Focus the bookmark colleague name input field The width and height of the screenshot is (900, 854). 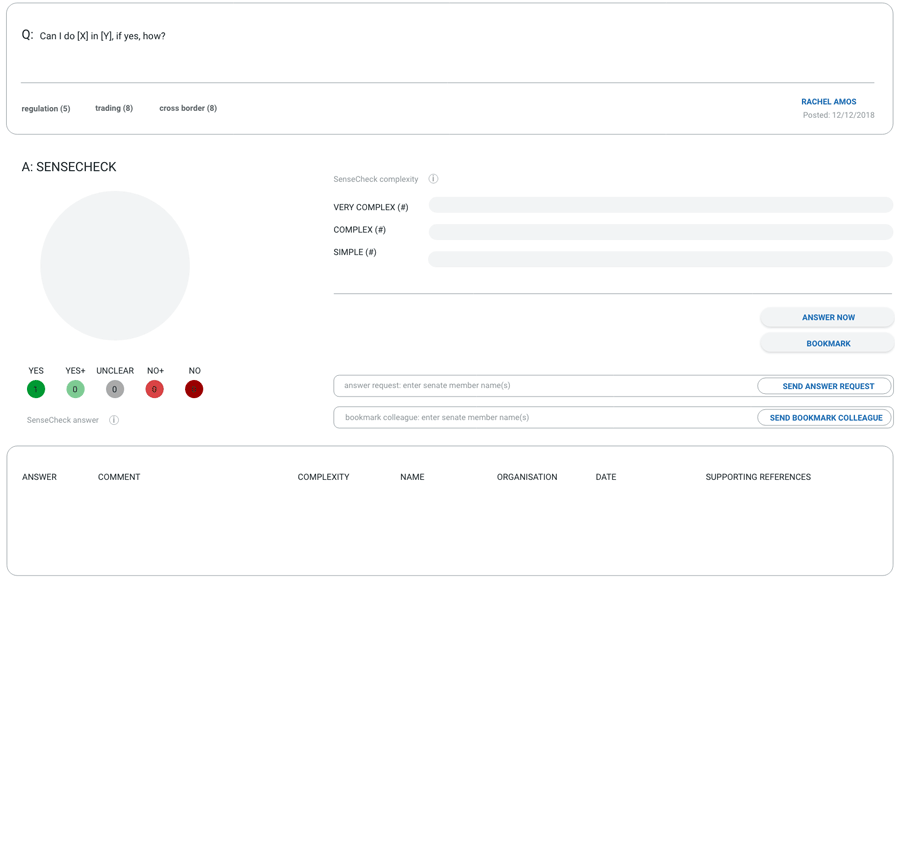point(545,418)
